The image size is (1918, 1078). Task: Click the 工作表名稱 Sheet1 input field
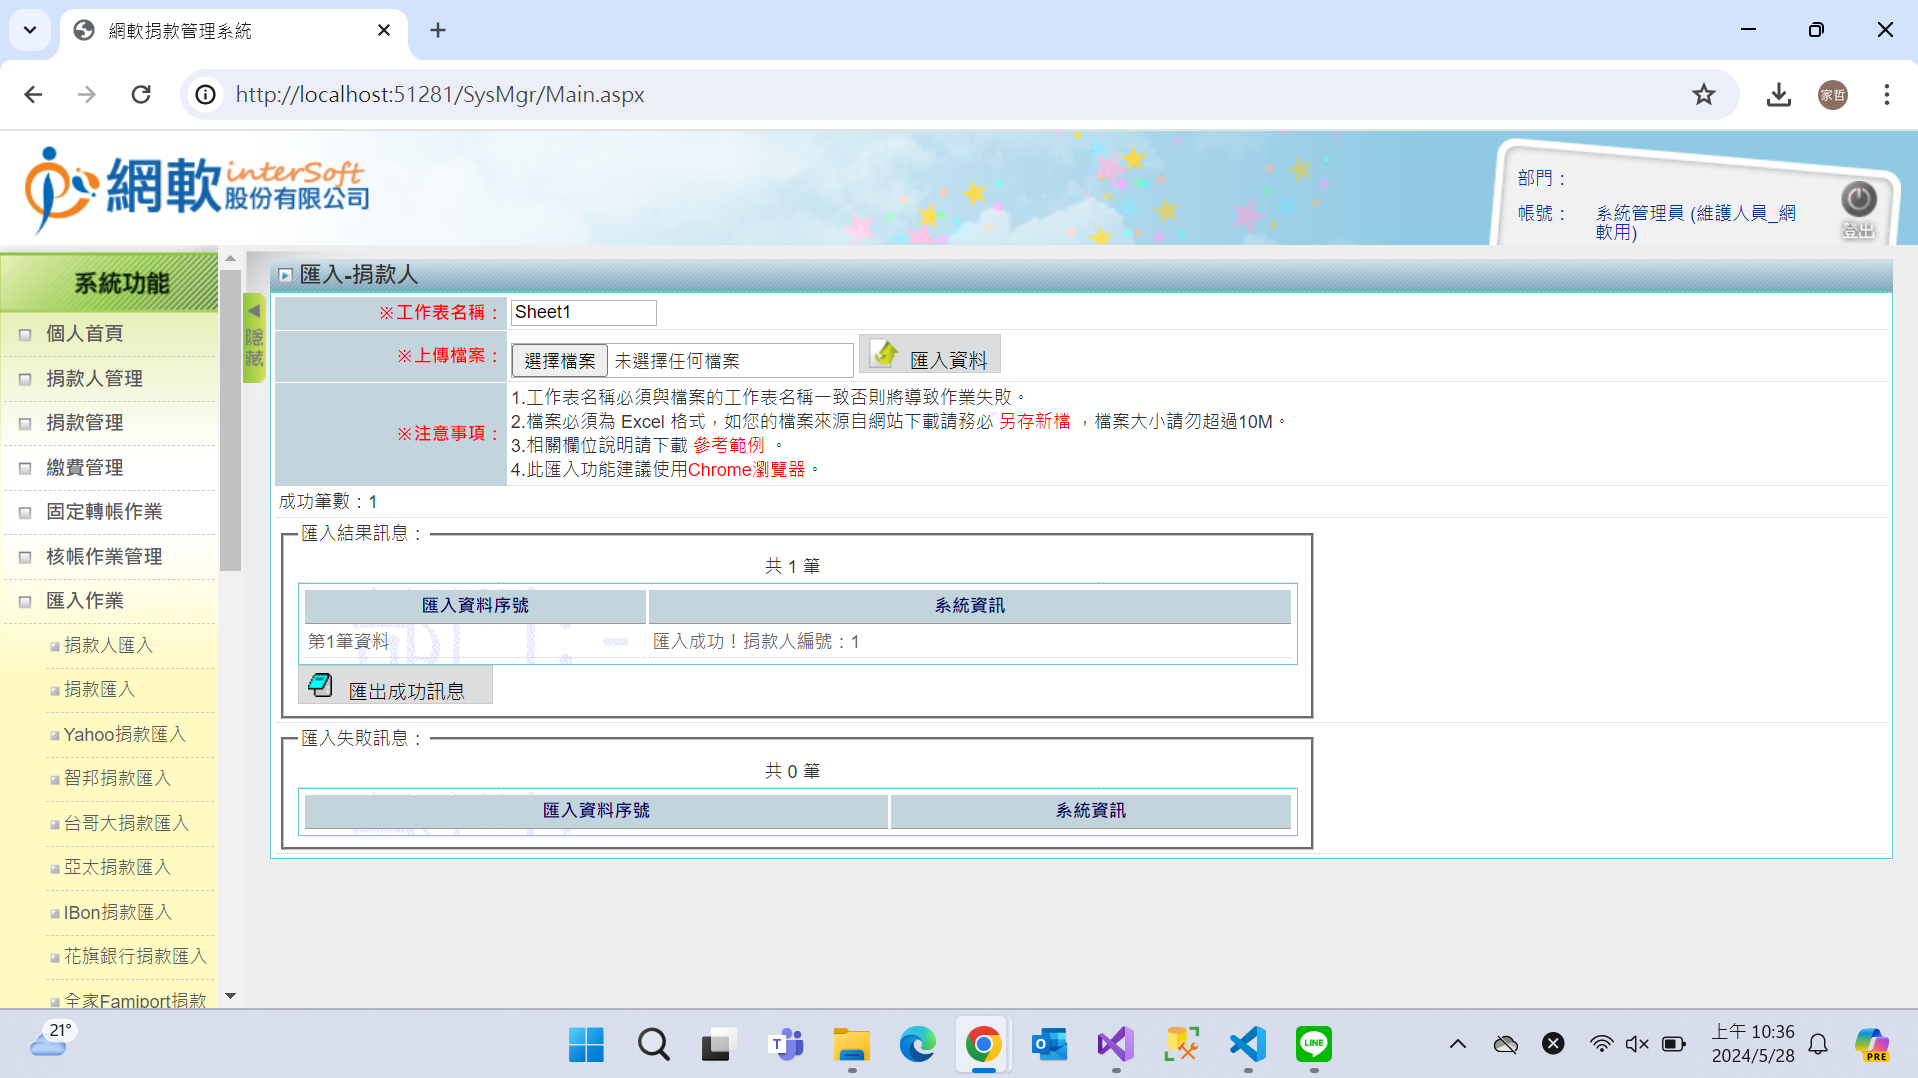click(583, 312)
